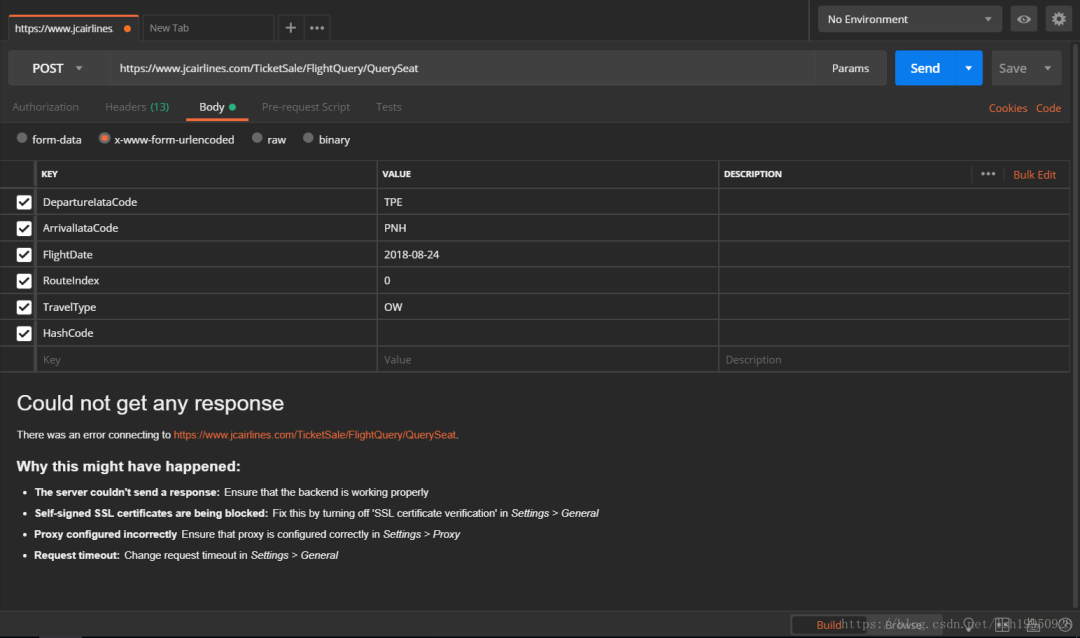Uncheck the TravelType row checkbox
Screen dimensions: 1080x638
click(x=24, y=307)
